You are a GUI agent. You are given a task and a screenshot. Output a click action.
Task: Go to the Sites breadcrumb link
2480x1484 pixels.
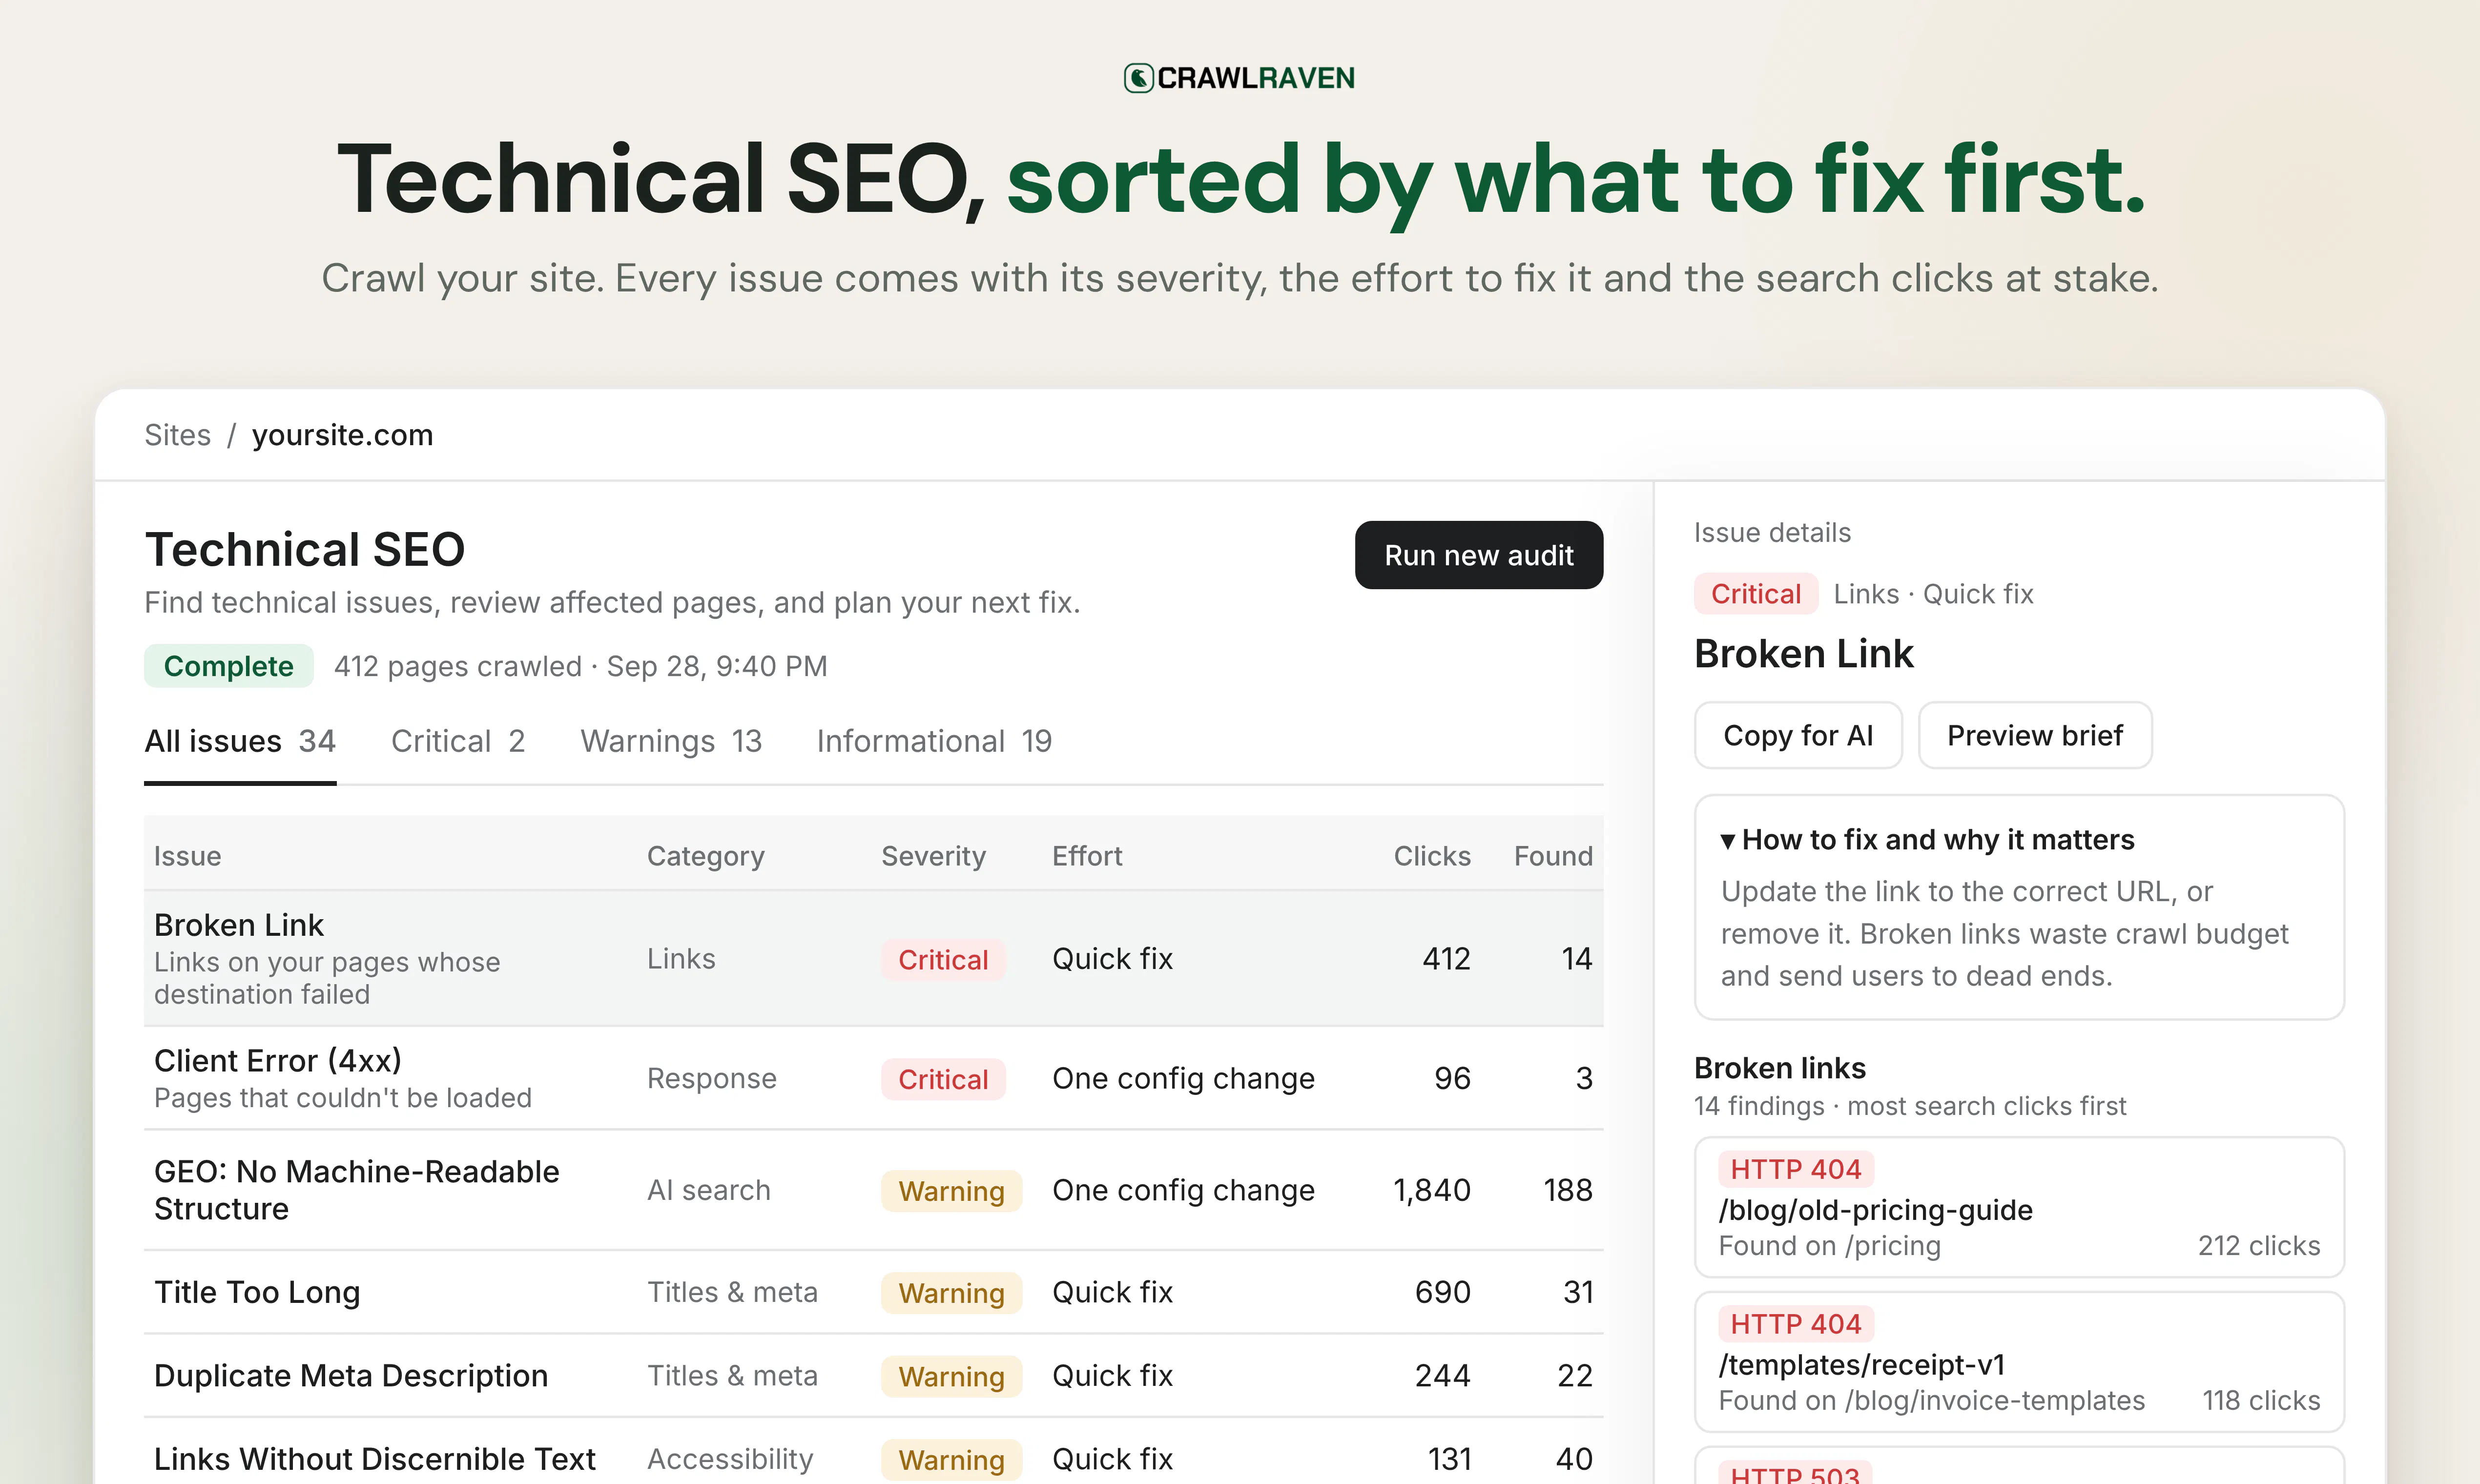pyautogui.click(x=178, y=435)
